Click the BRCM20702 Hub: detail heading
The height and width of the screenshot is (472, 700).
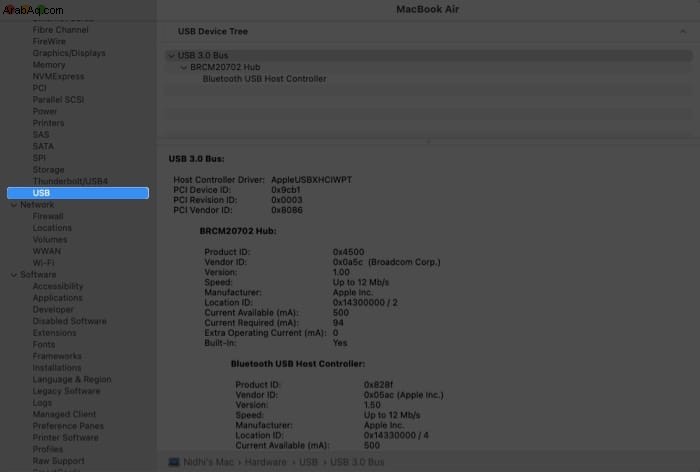coord(238,231)
